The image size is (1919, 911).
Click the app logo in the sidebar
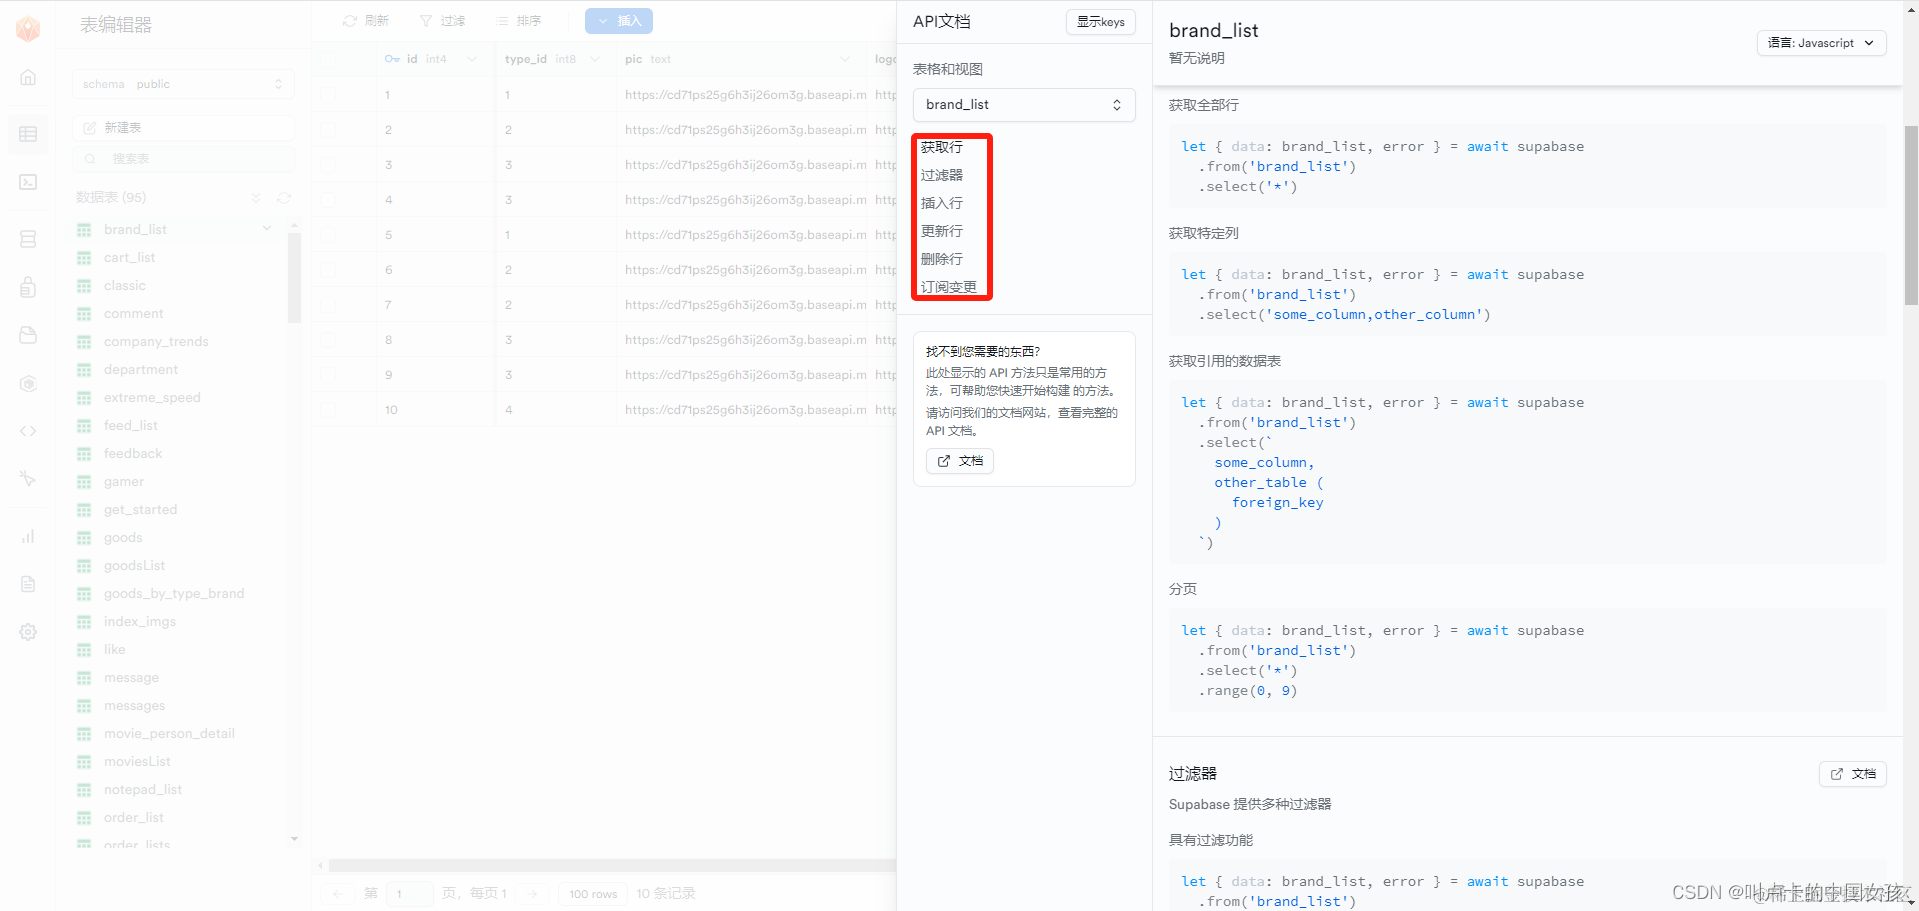click(x=28, y=29)
